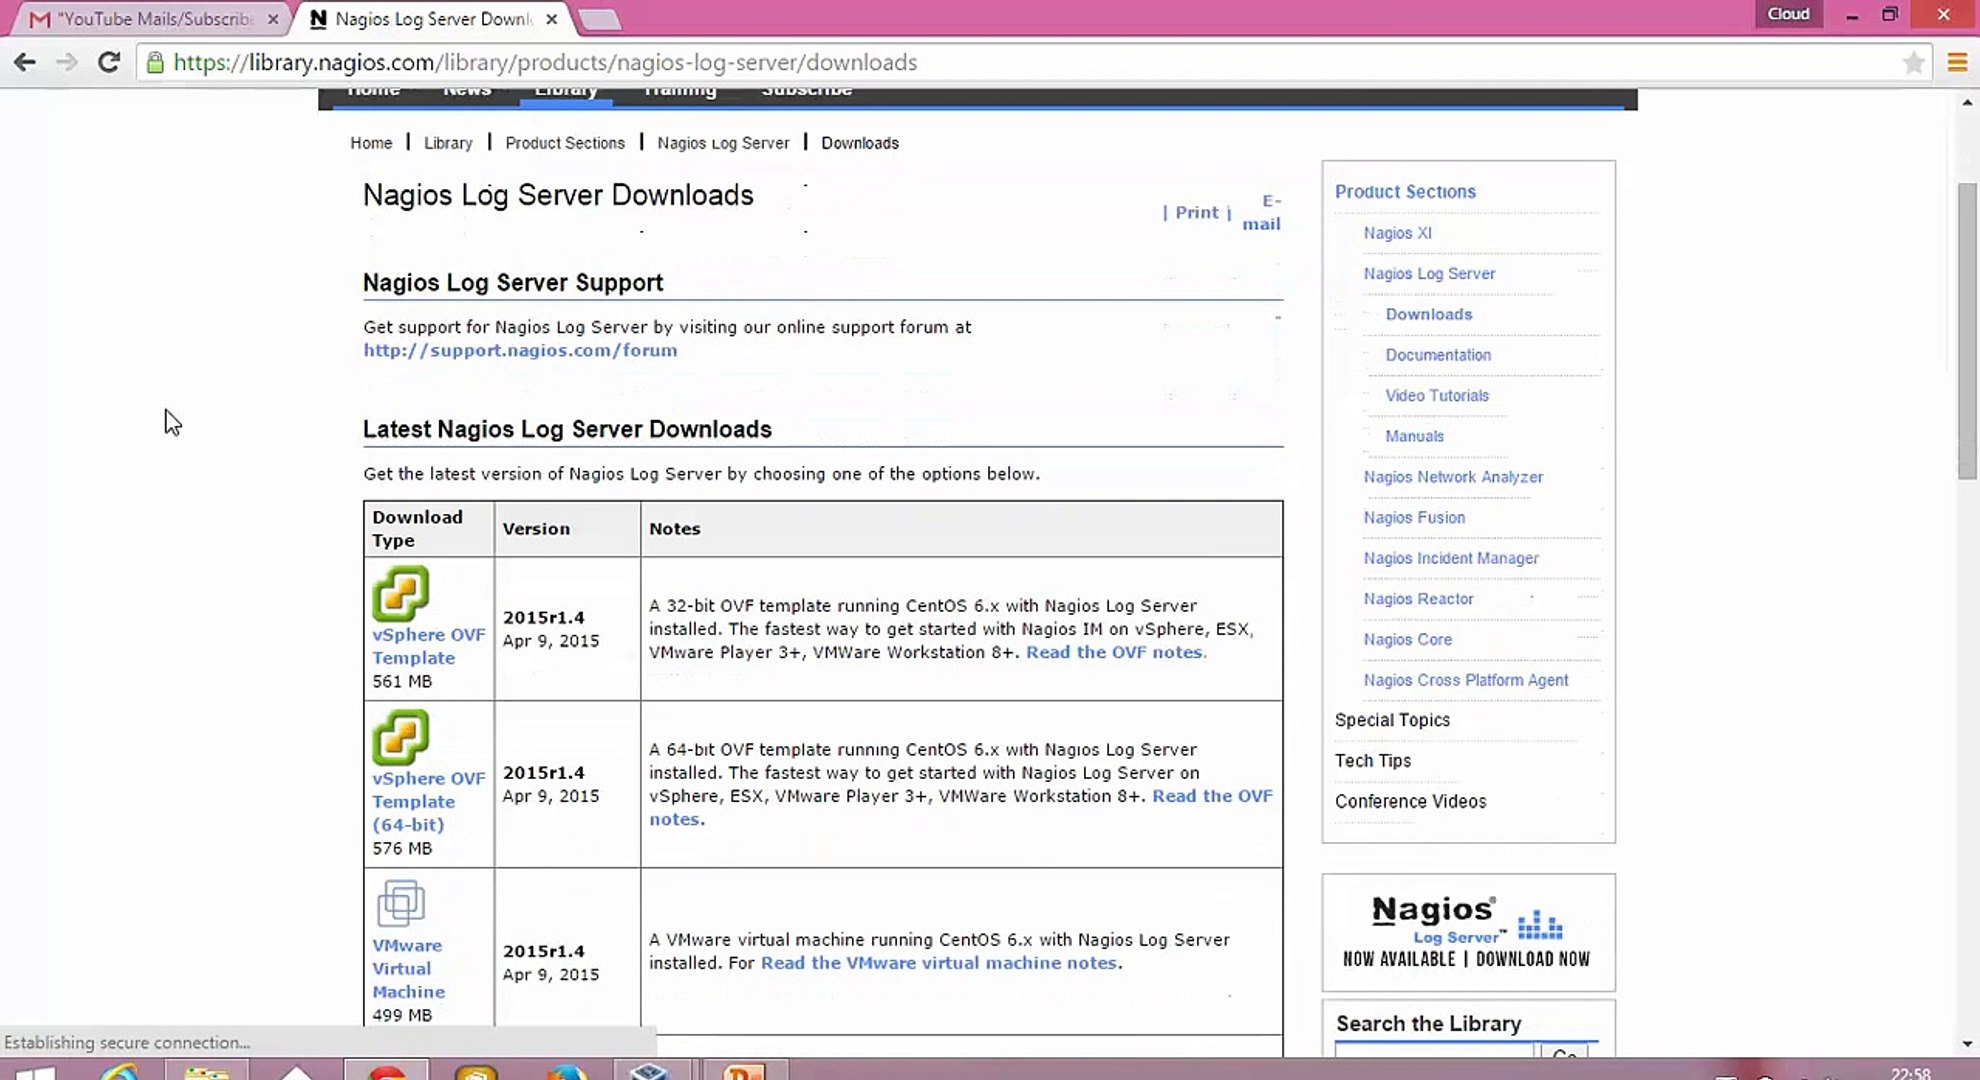The image size is (1980, 1080).
Task: Open Library in the breadcrumb trail
Action: point(448,143)
